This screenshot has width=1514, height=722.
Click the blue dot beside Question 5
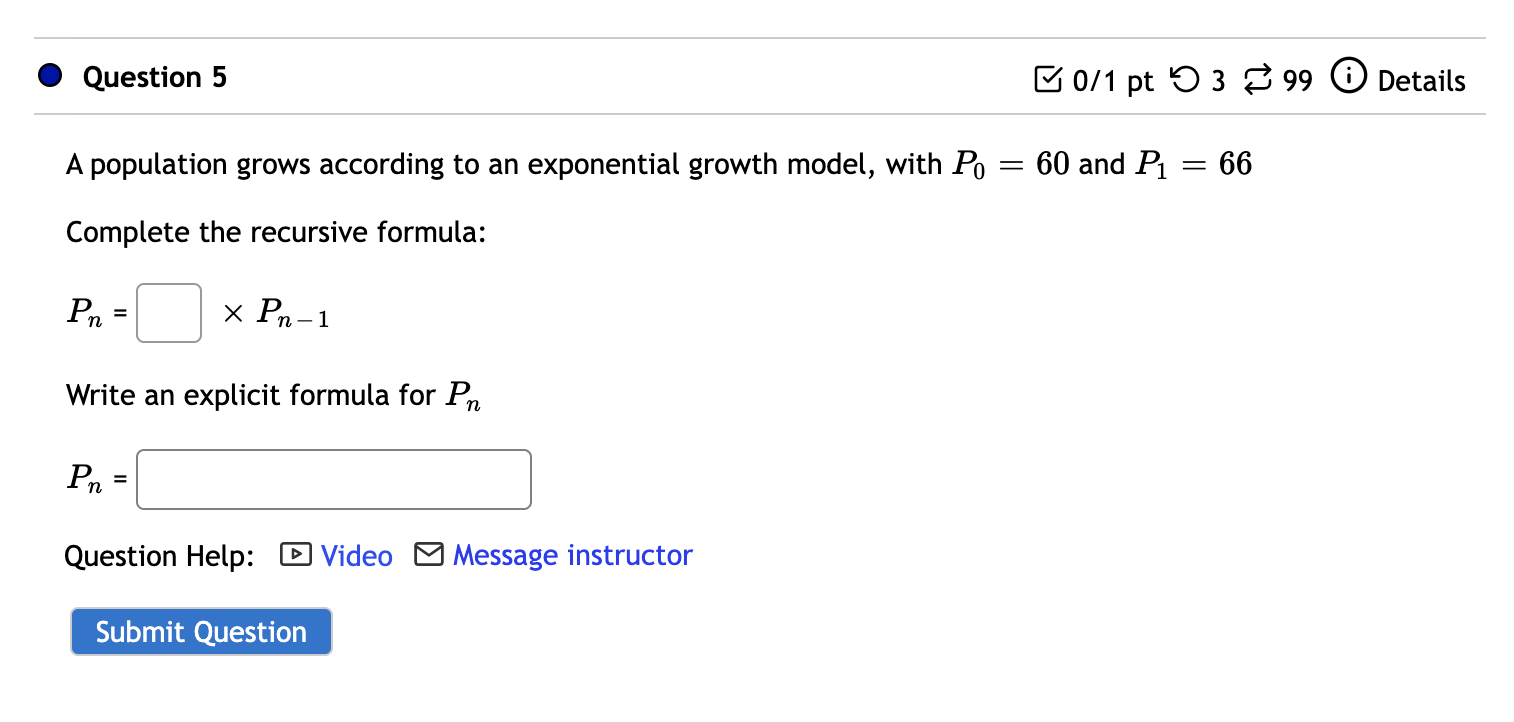click(x=48, y=74)
